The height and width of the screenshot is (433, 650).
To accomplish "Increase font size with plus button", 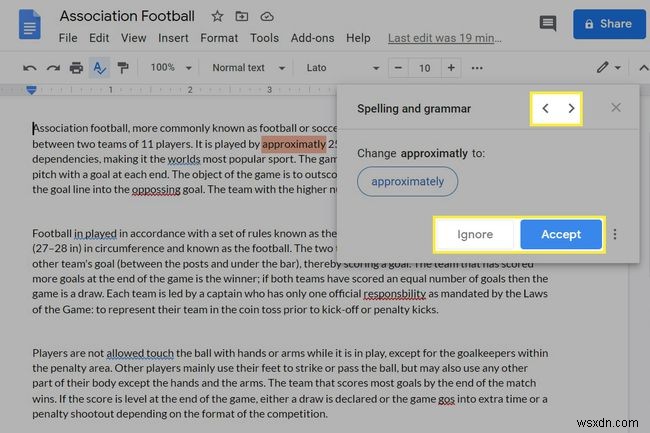I will pos(451,68).
